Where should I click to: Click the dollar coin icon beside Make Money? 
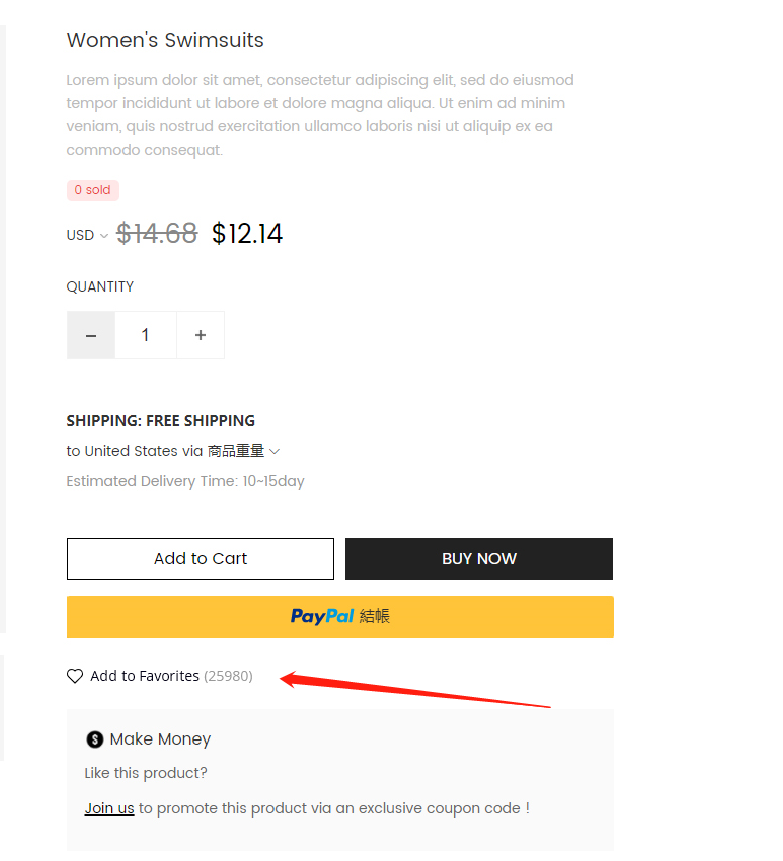(x=95, y=740)
